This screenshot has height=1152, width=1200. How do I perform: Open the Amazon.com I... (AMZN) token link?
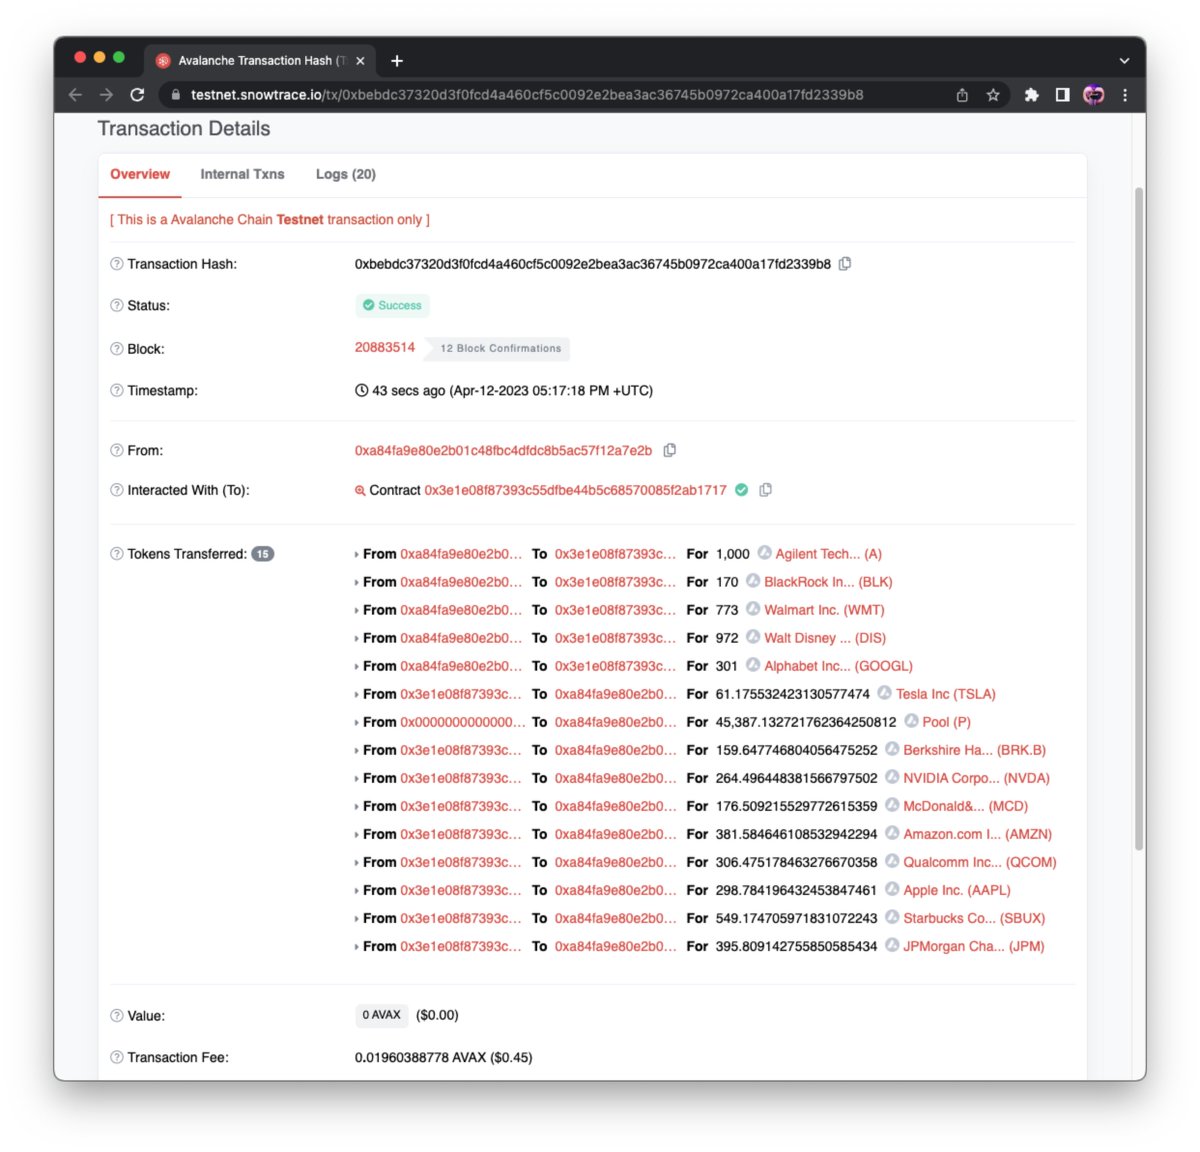coord(977,834)
